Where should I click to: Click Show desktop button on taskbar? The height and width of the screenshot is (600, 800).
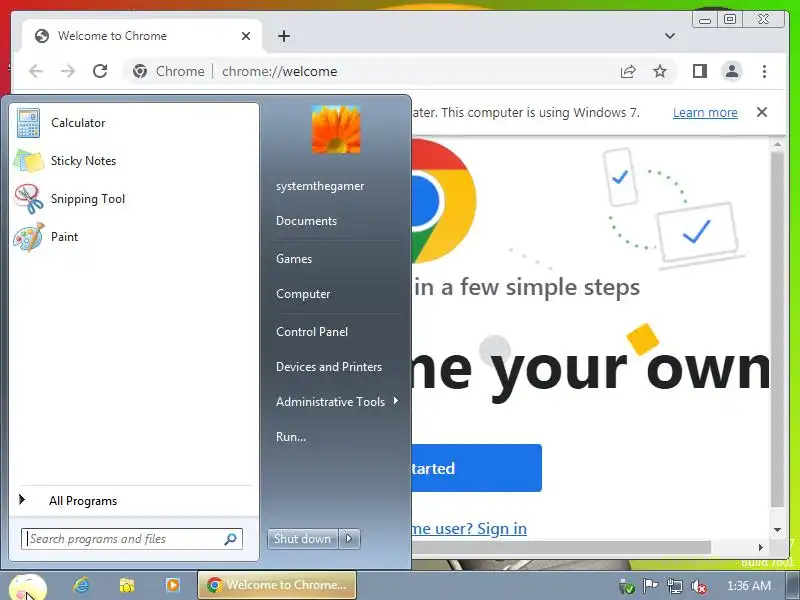[794, 586]
